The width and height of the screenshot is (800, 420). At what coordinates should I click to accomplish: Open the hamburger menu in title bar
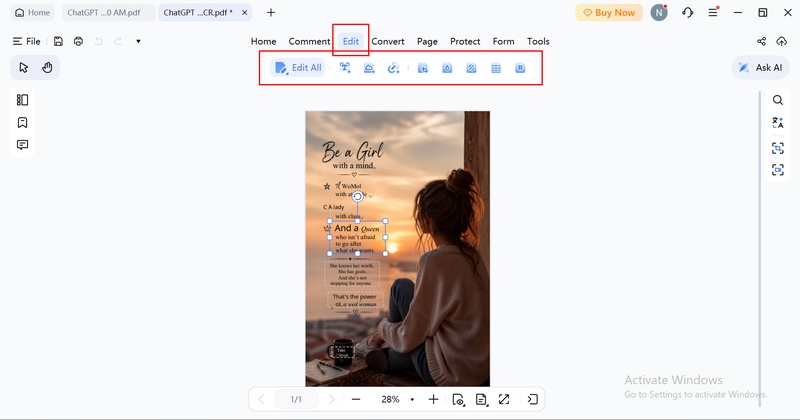[x=713, y=13]
